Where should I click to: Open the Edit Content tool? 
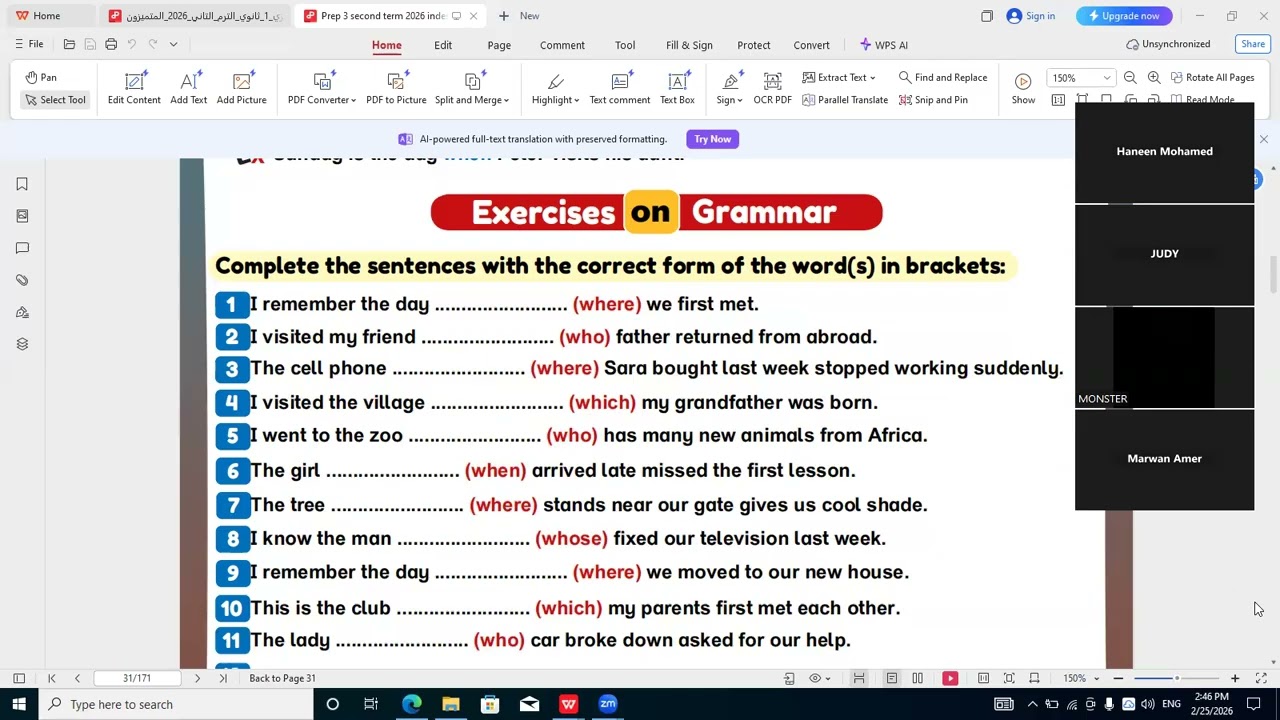(x=134, y=88)
